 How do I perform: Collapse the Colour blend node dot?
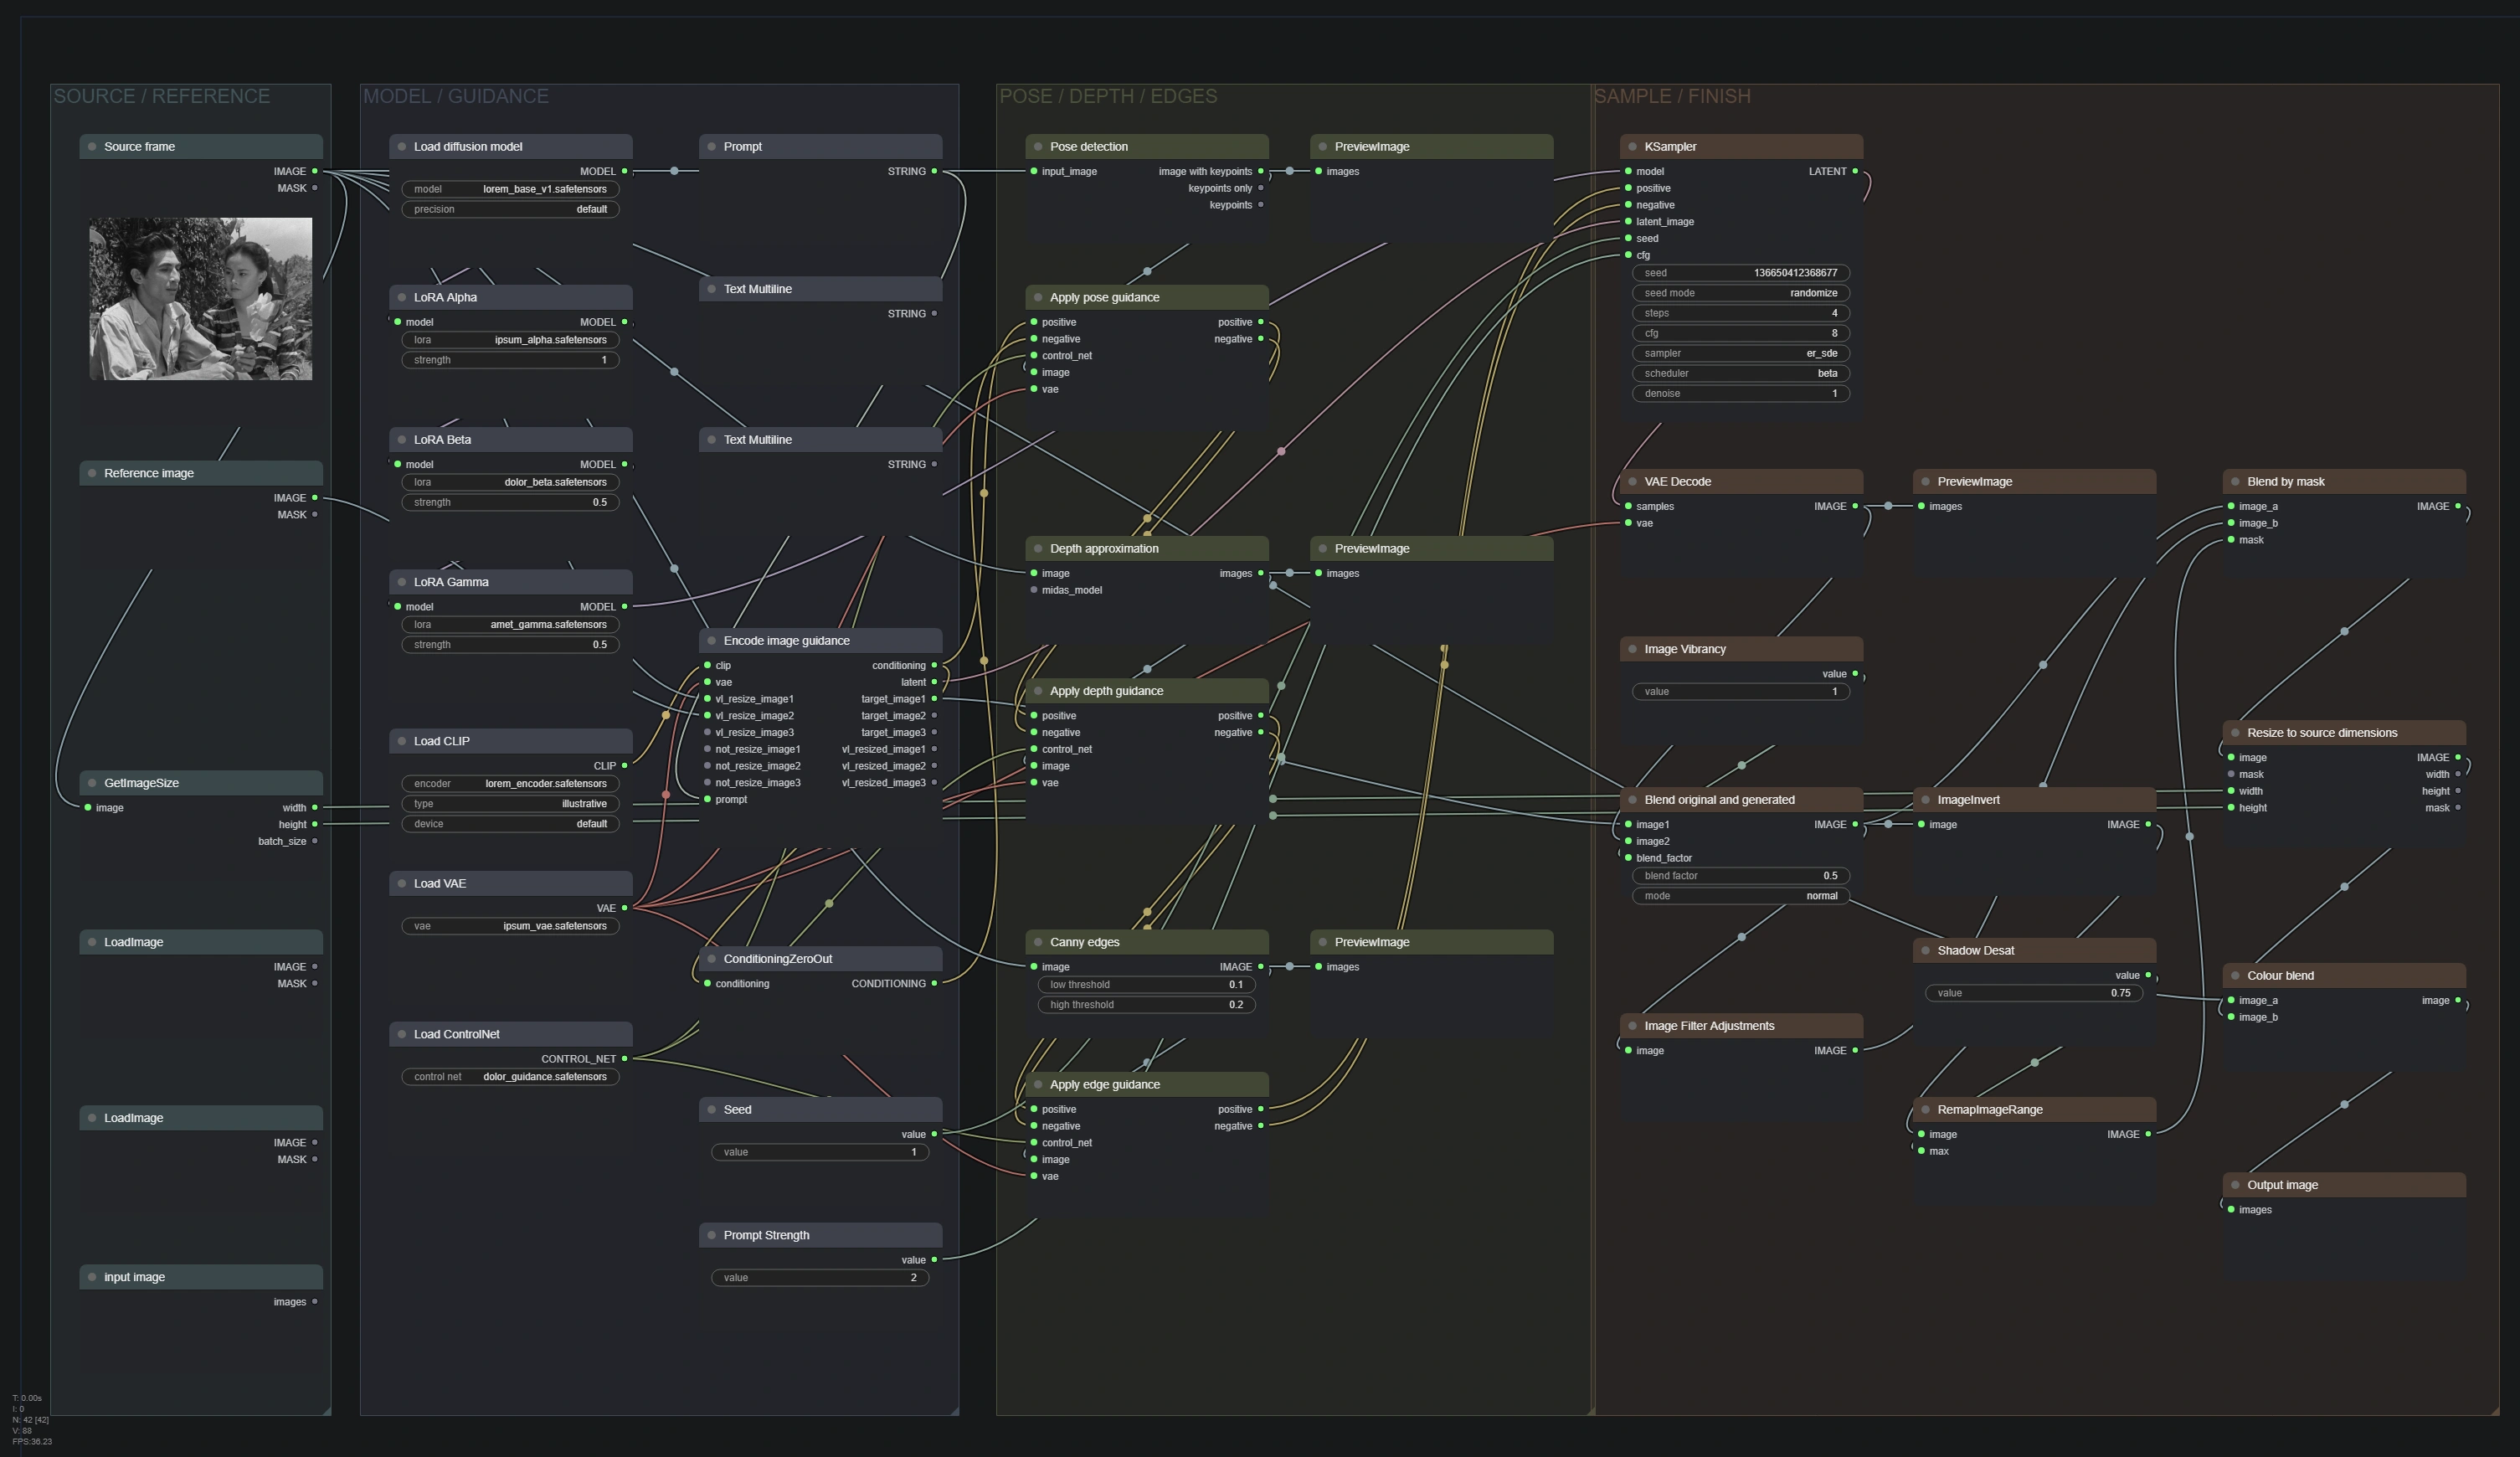tap(2235, 976)
